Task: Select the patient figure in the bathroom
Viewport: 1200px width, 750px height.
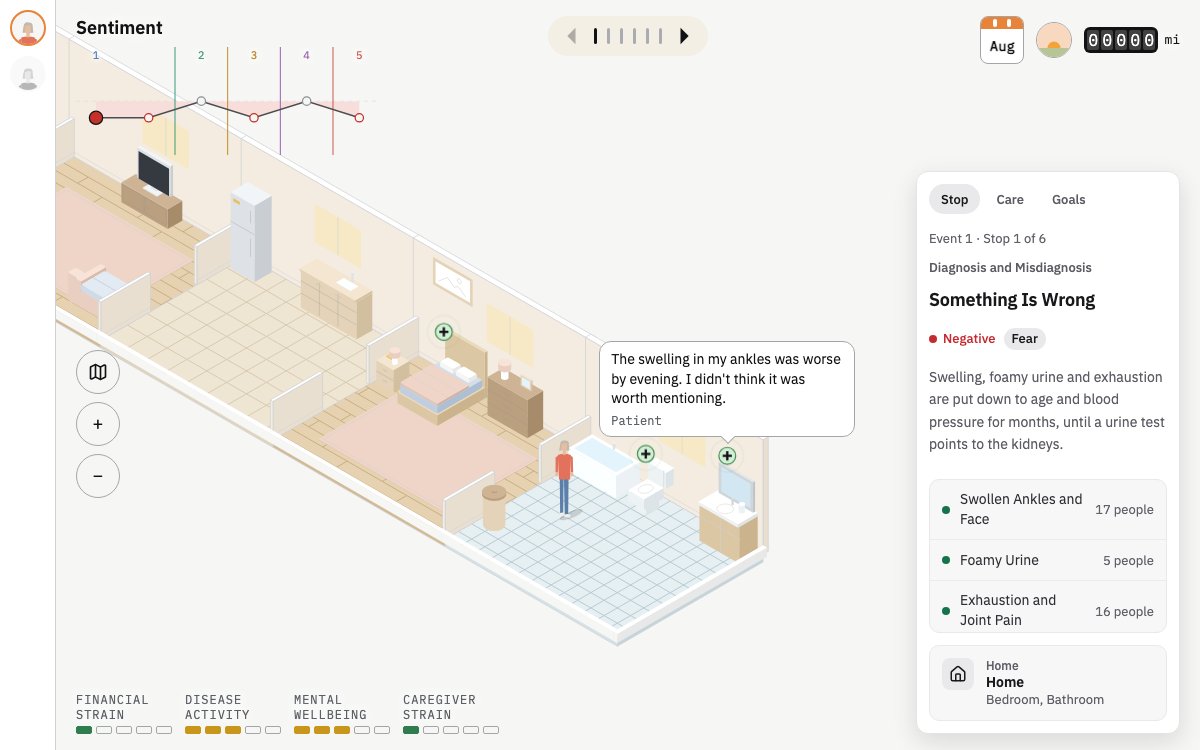Action: pyautogui.click(x=565, y=478)
